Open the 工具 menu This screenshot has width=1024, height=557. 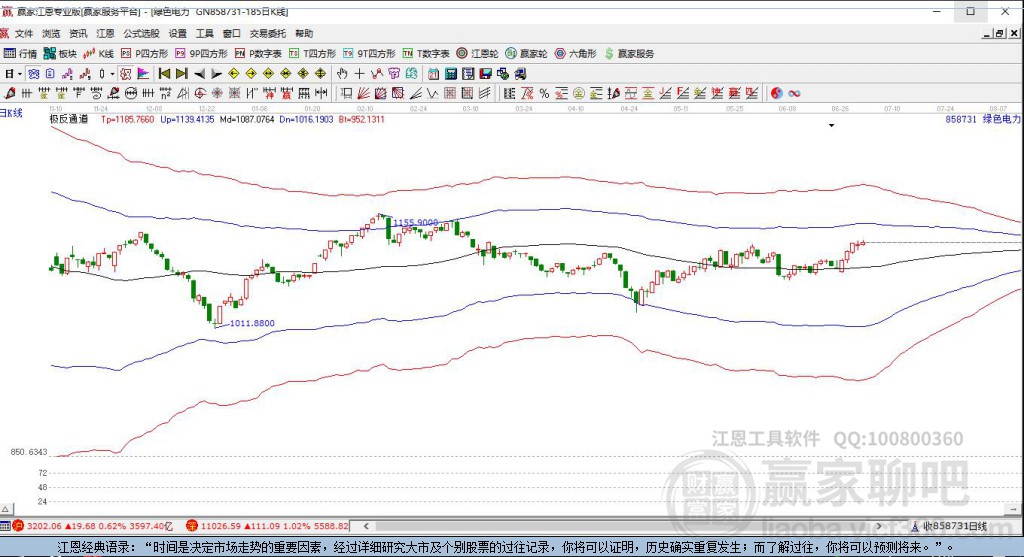(x=204, y=33)
